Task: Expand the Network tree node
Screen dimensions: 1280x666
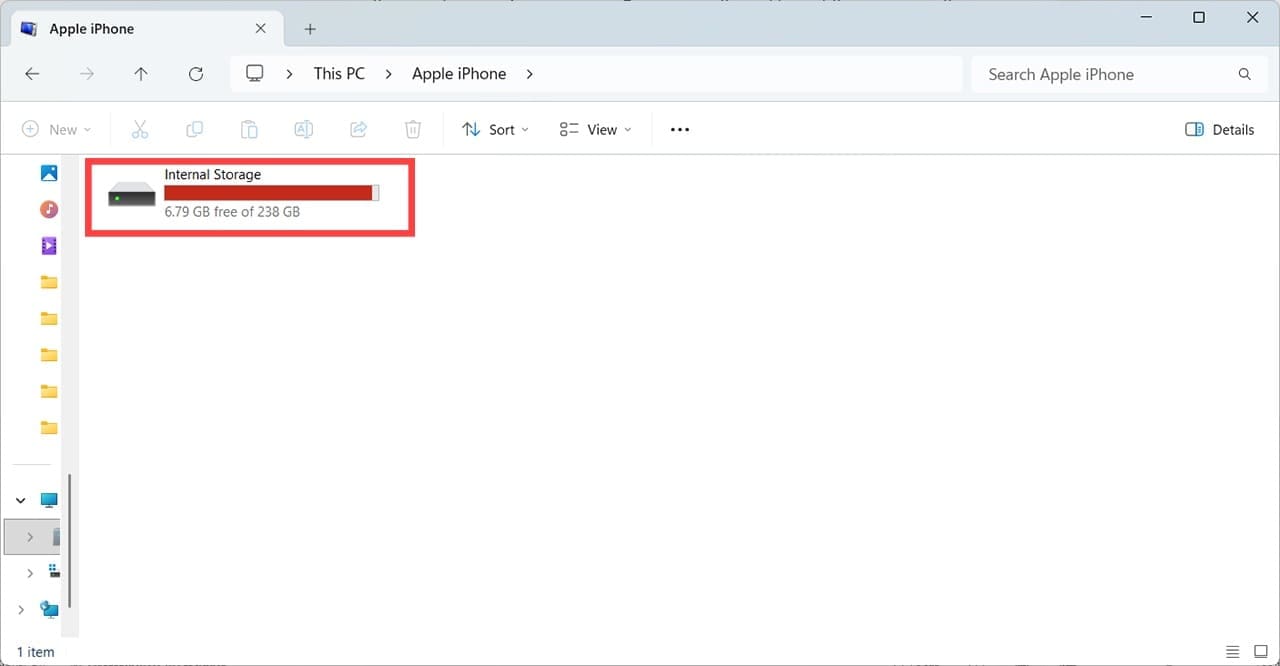Action: [x=21, y=608]
